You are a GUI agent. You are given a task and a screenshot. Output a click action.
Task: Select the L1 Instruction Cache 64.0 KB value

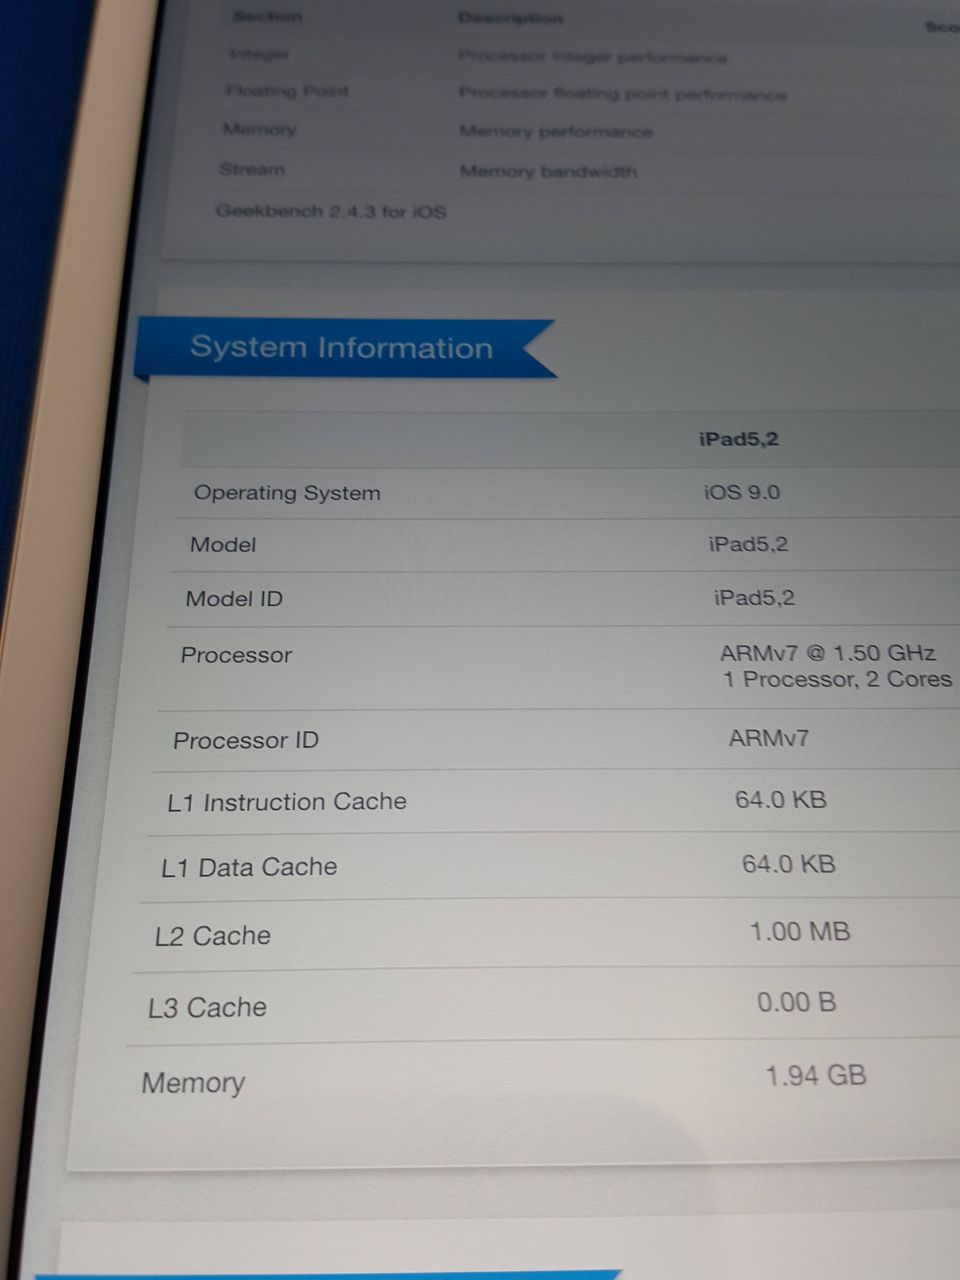(781, 799)
